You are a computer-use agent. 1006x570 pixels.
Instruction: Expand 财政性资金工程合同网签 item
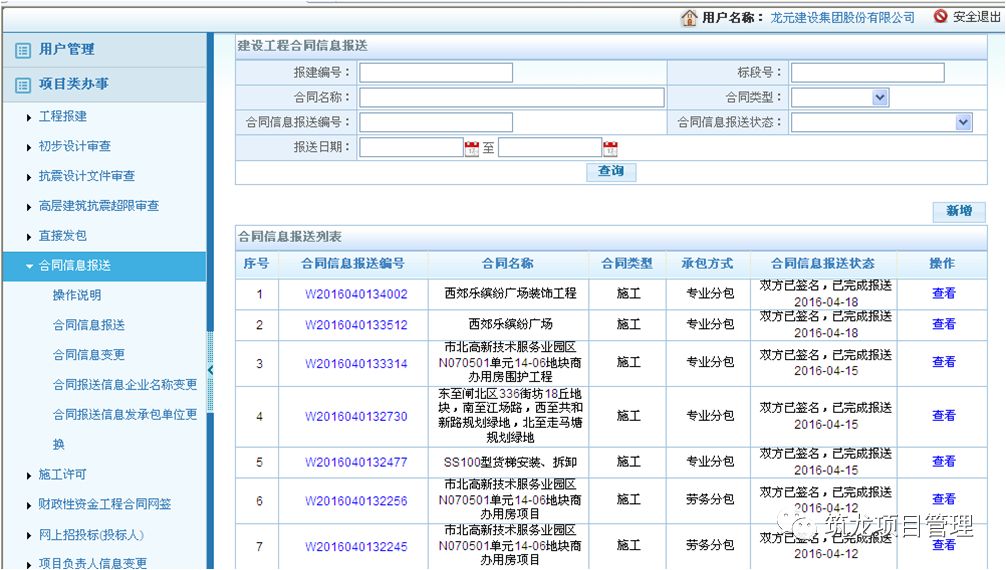(x=29, y=506)
